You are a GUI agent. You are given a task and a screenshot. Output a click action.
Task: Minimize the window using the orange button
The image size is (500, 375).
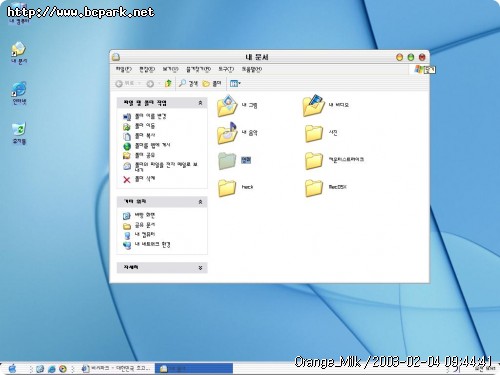[x=399, y=57]
